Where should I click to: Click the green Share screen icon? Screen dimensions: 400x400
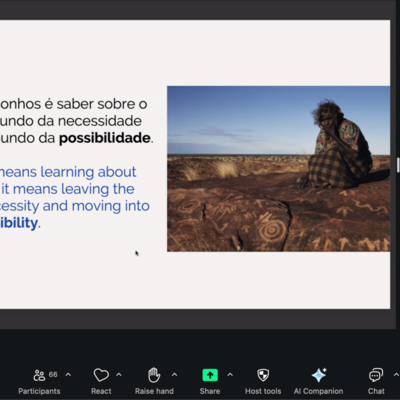point(210,375)
